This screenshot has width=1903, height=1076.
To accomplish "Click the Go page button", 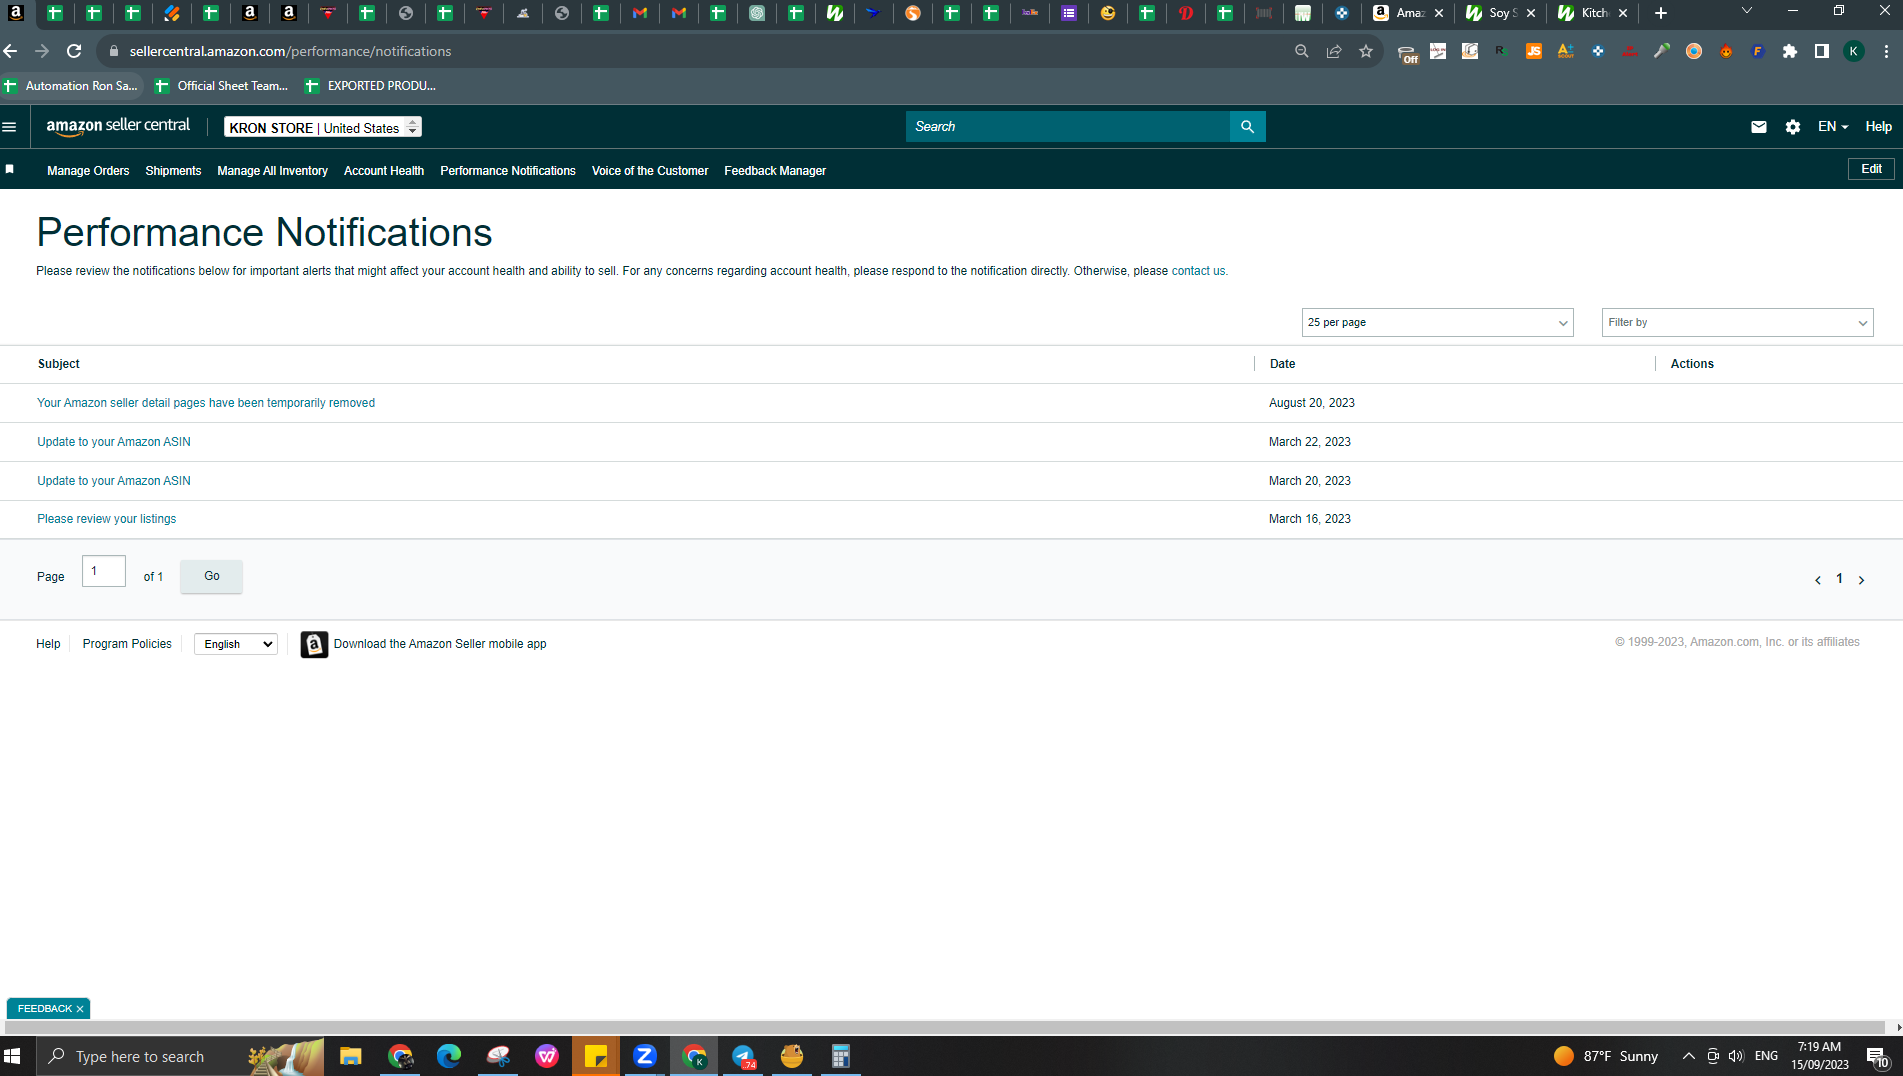I will point(211,576).
